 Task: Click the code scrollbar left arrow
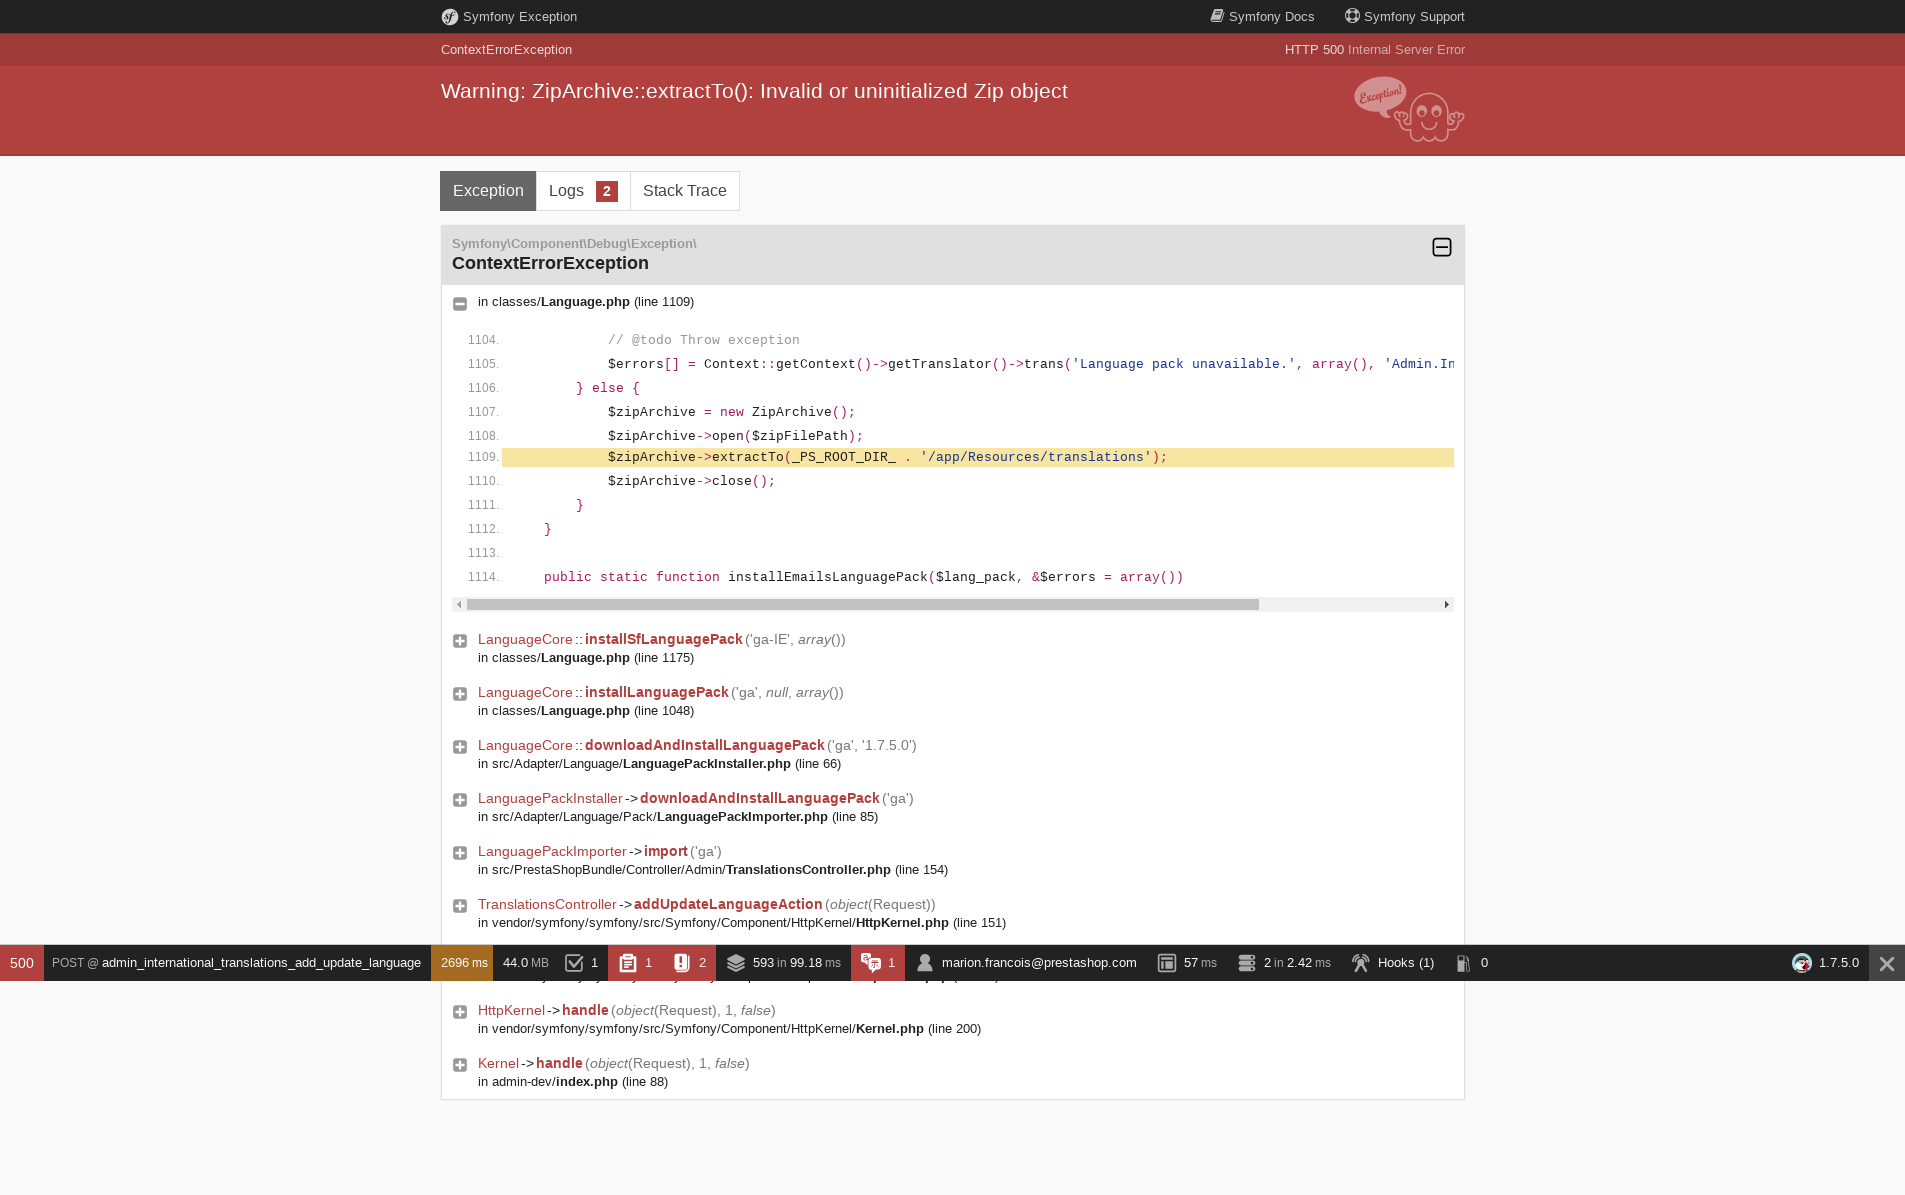click(459, 604)
